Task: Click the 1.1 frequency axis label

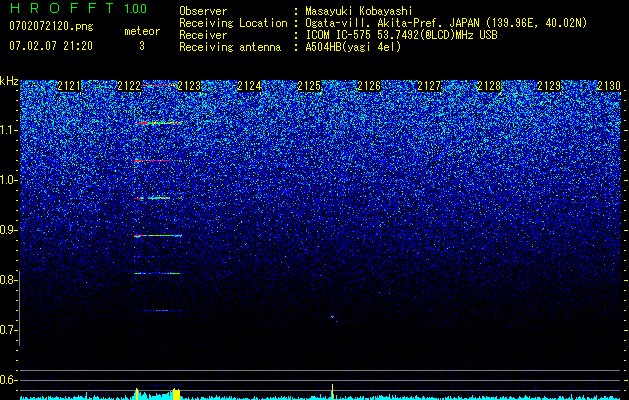Action: coord(8,130)
